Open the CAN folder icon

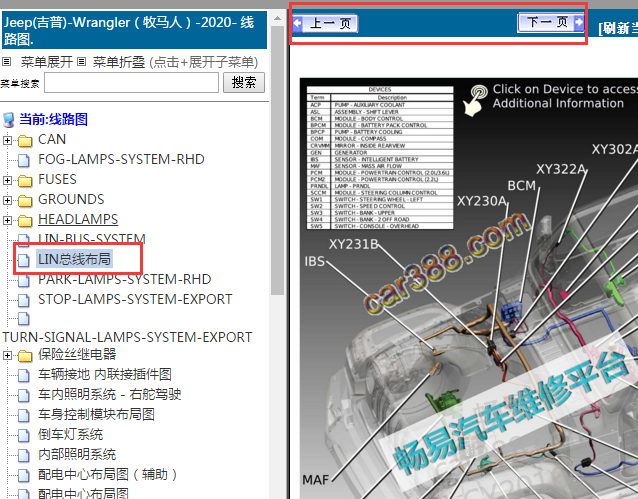(25, 141)
